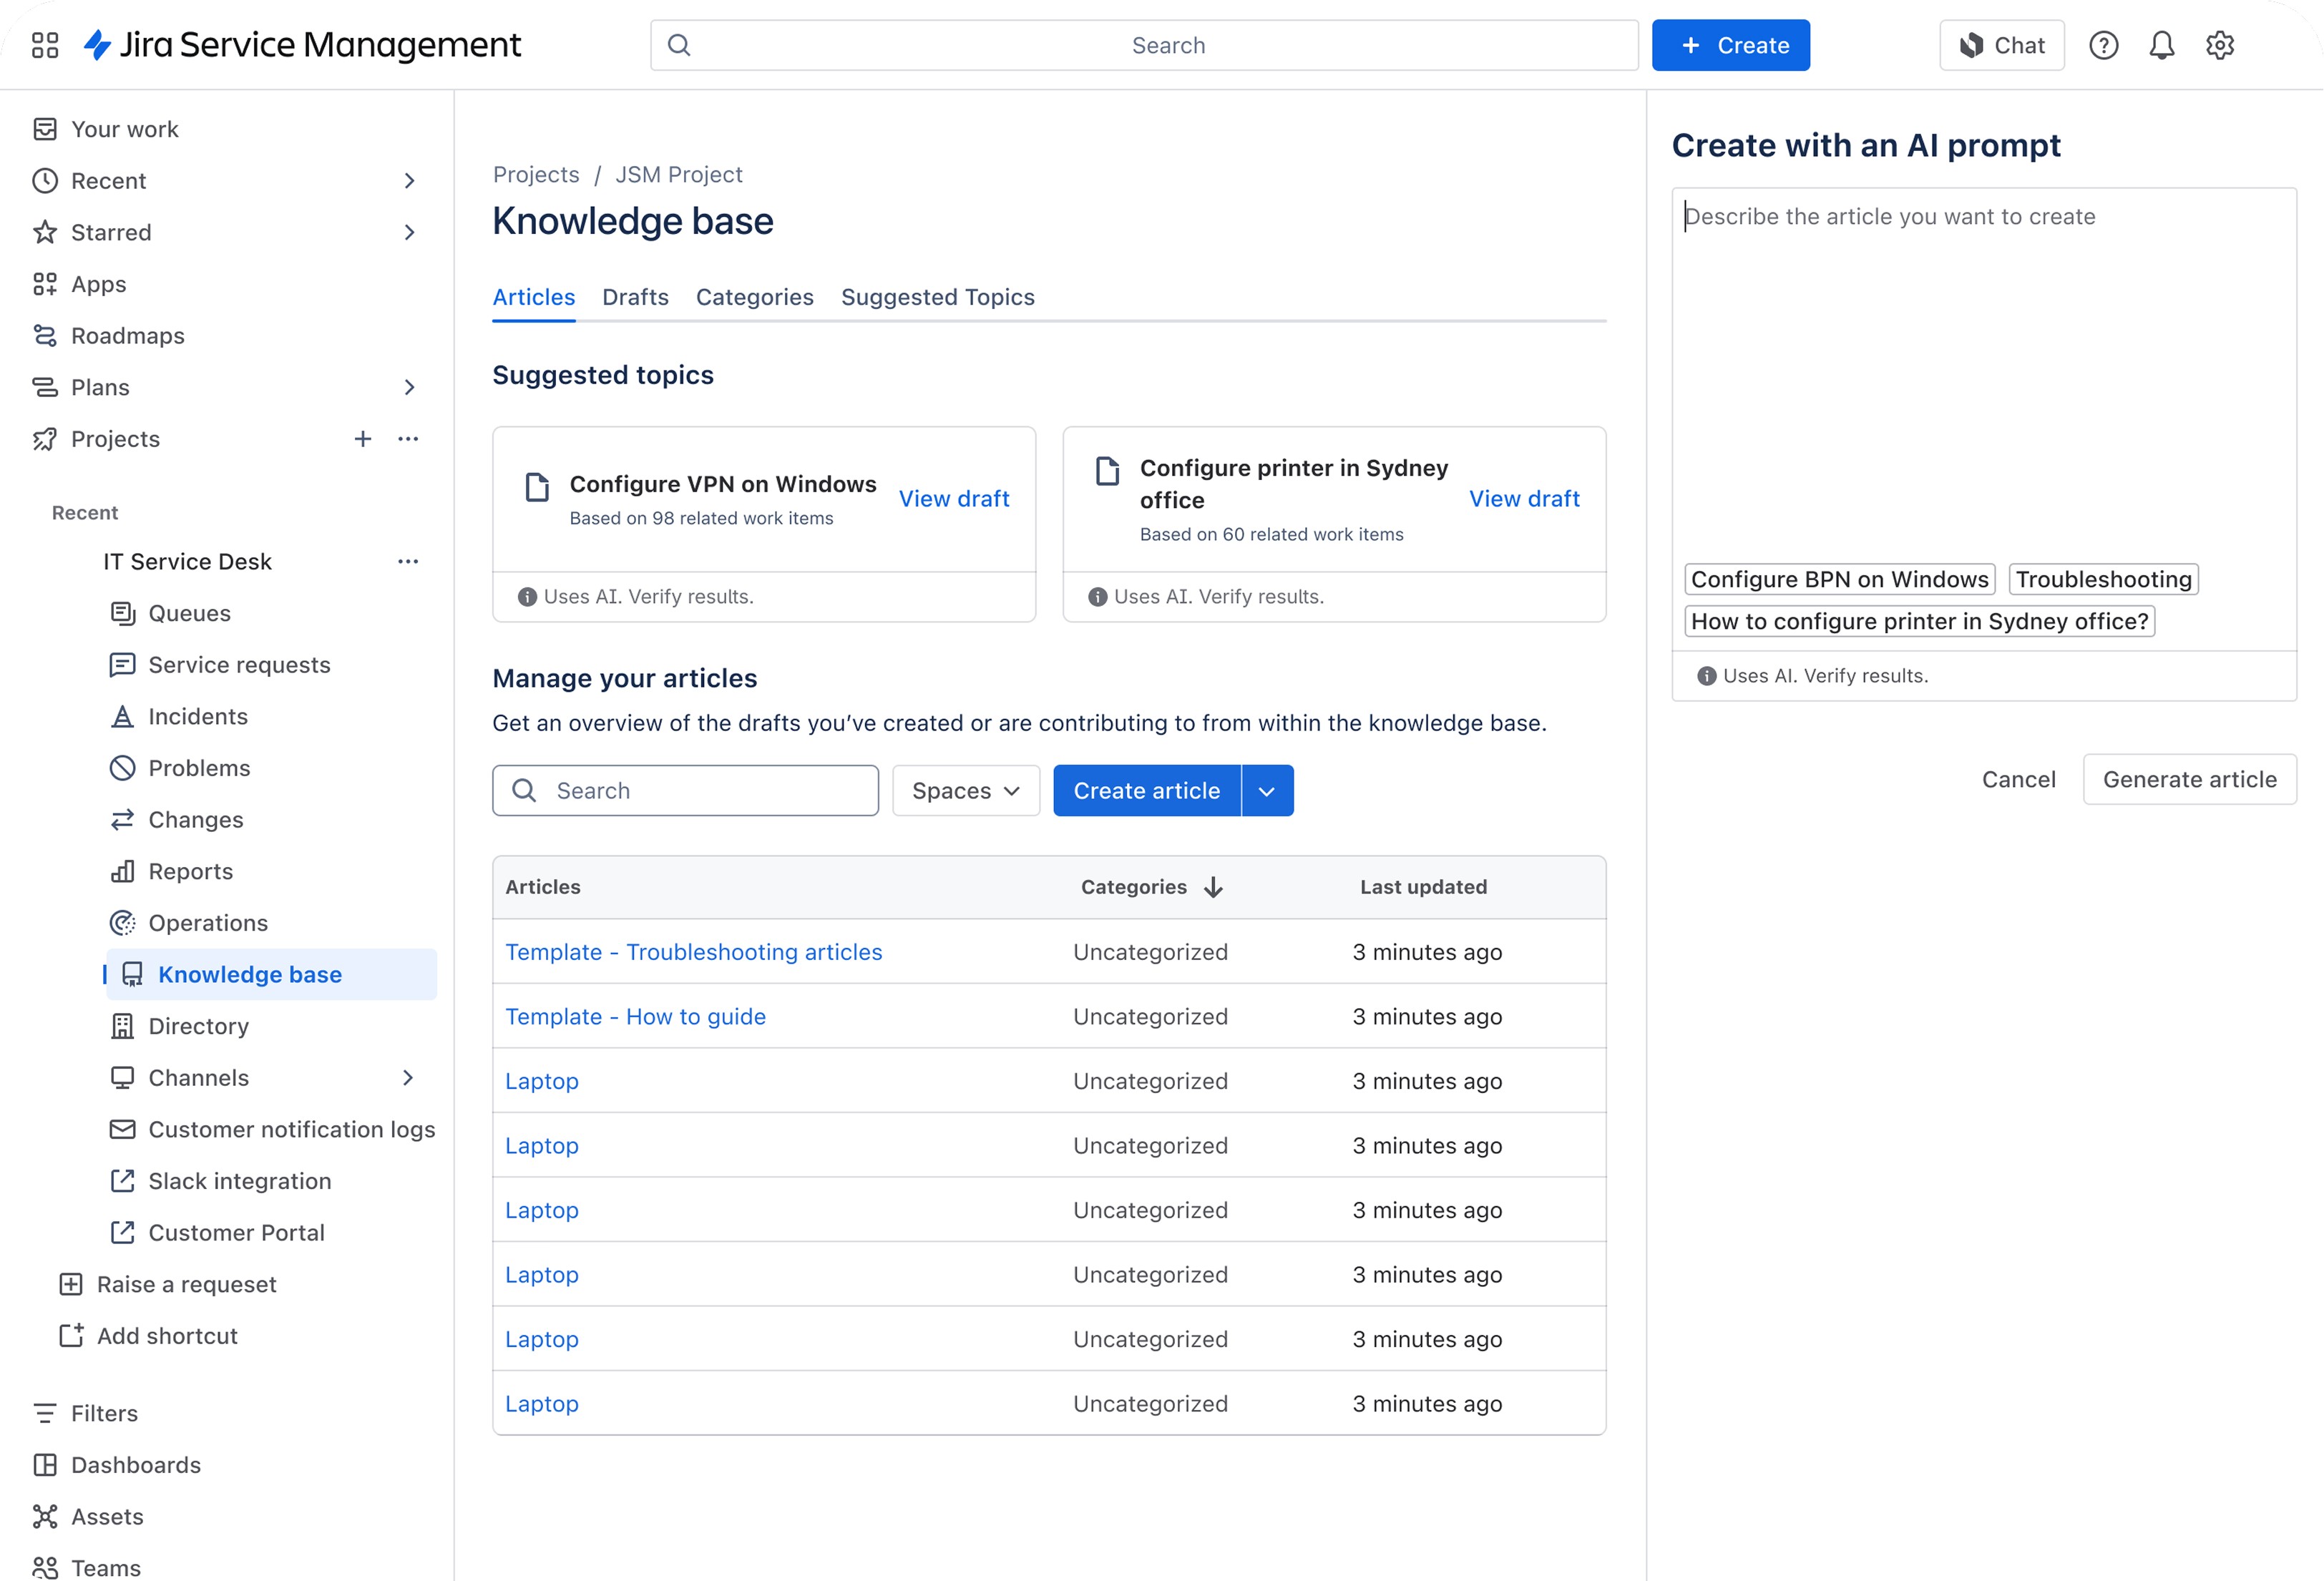
Task: Open the settings gear icon
Action: click(2219, 45)
